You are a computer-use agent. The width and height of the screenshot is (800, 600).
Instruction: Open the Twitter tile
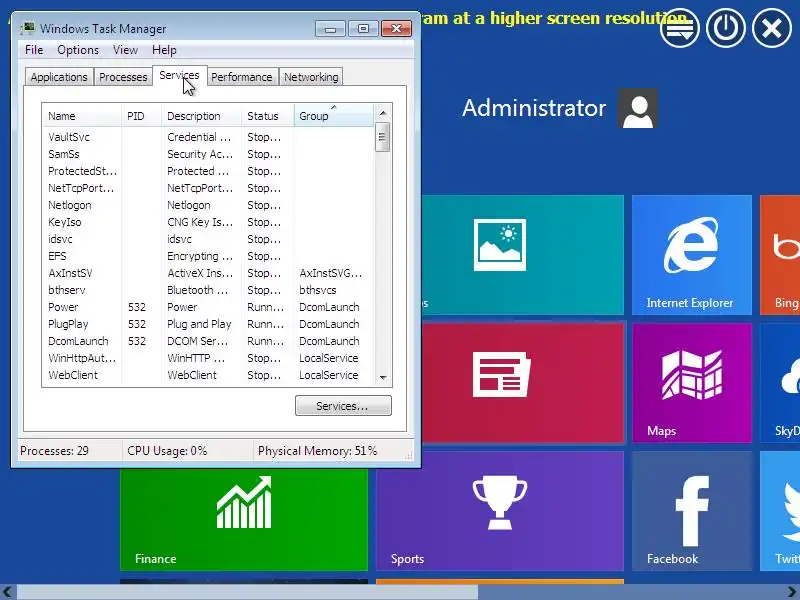click(780, 511)
